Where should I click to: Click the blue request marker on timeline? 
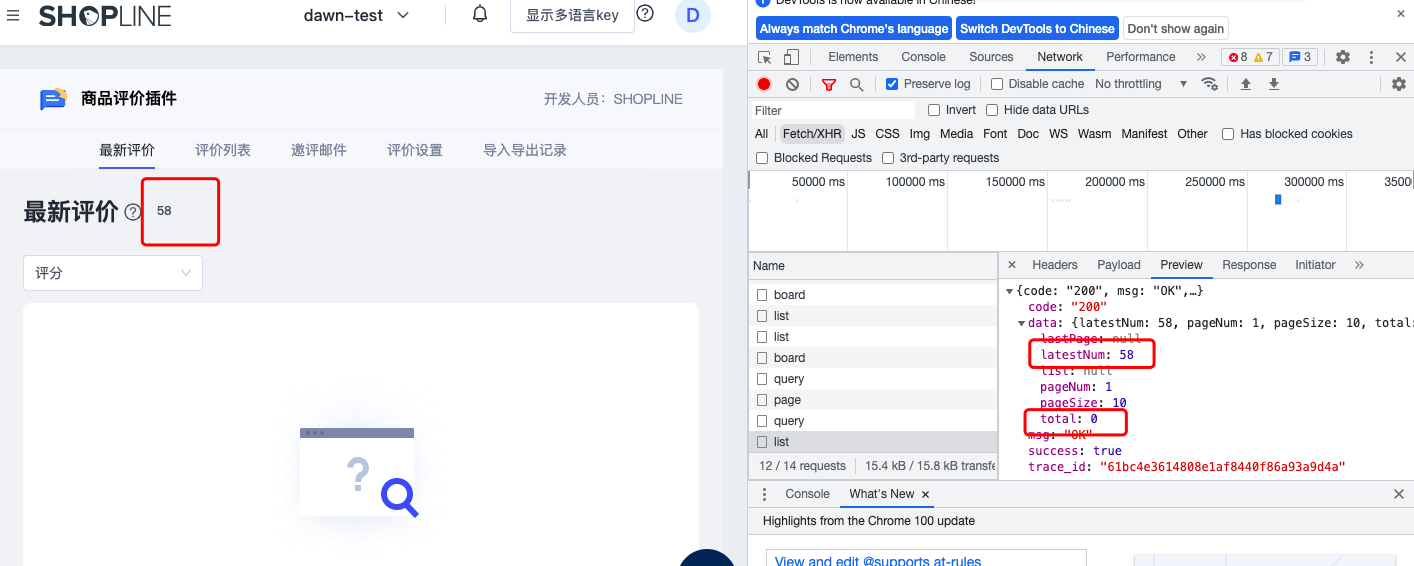click(1278, 200)
